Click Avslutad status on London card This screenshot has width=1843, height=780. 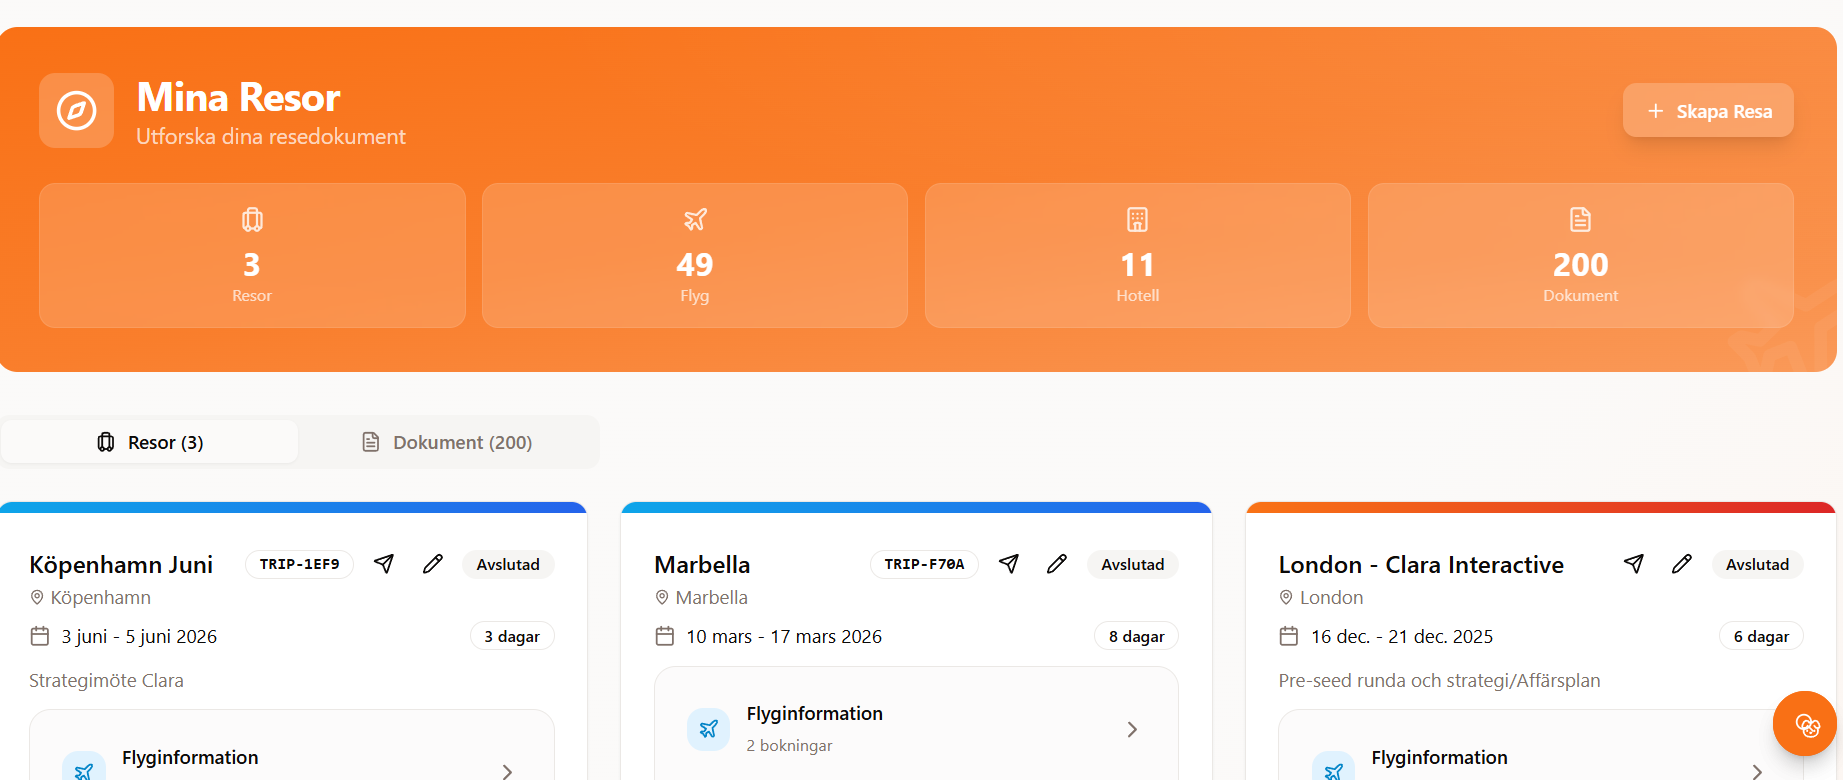[x=1758, y=564]
